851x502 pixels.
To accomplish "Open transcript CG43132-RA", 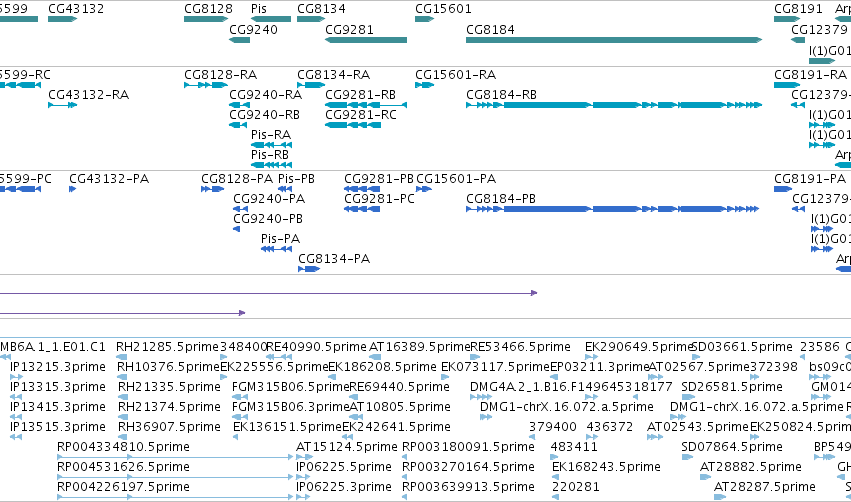I will (x=88, y=95).
